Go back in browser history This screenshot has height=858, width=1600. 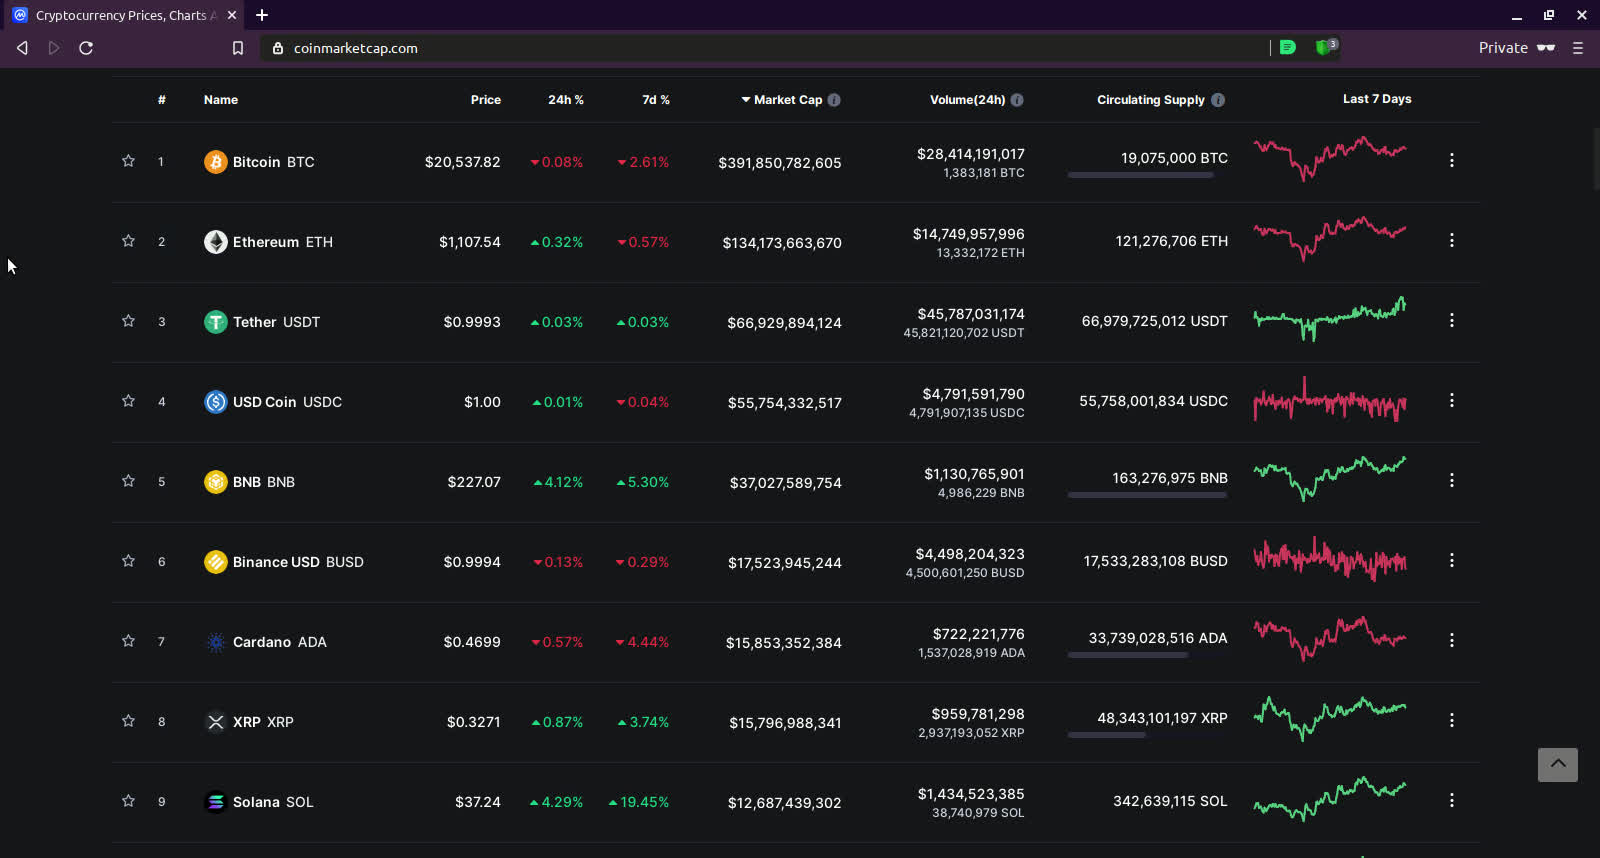[22, 48]
